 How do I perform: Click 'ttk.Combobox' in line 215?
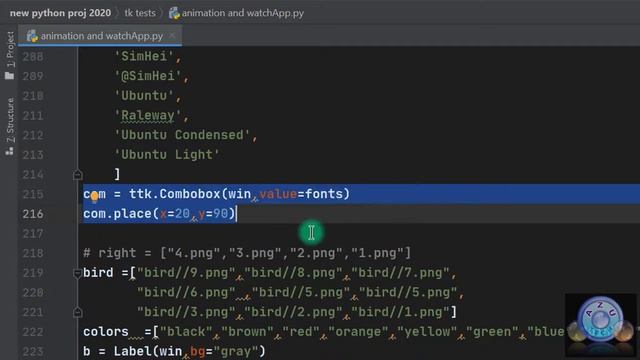pos(175,194)
